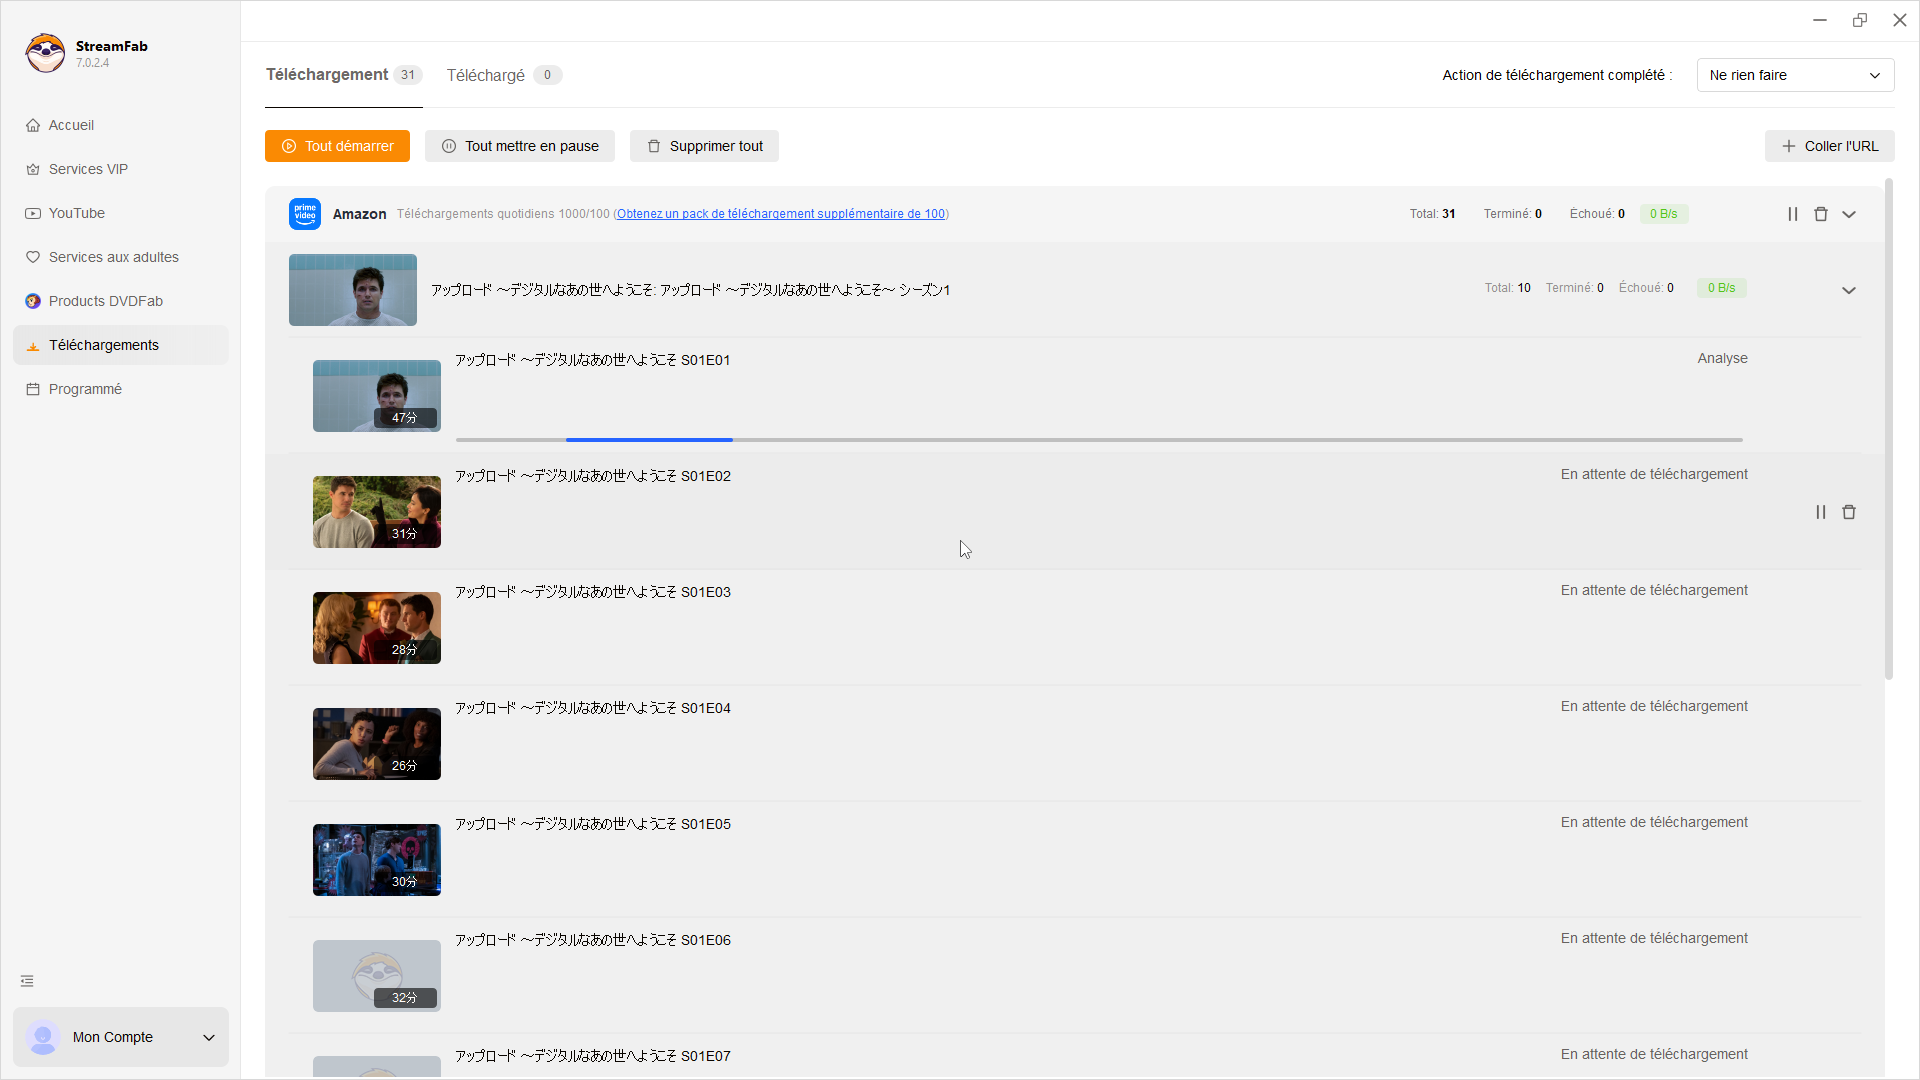
Task: Open the extra download pack link
Action: coord(781,214)
